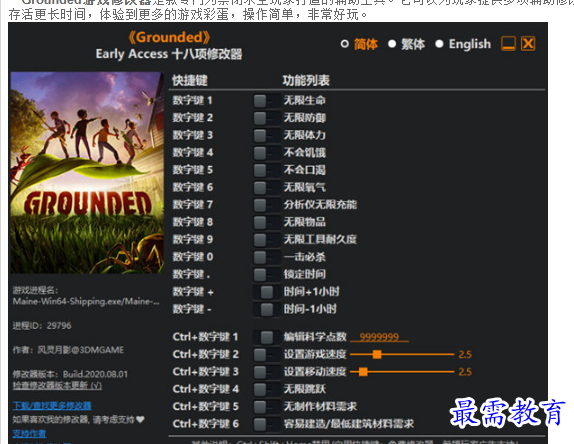Screen dimensions: 574x444
Task: Toggle the 无限生命 switch
Action: (x=266, y=101)
